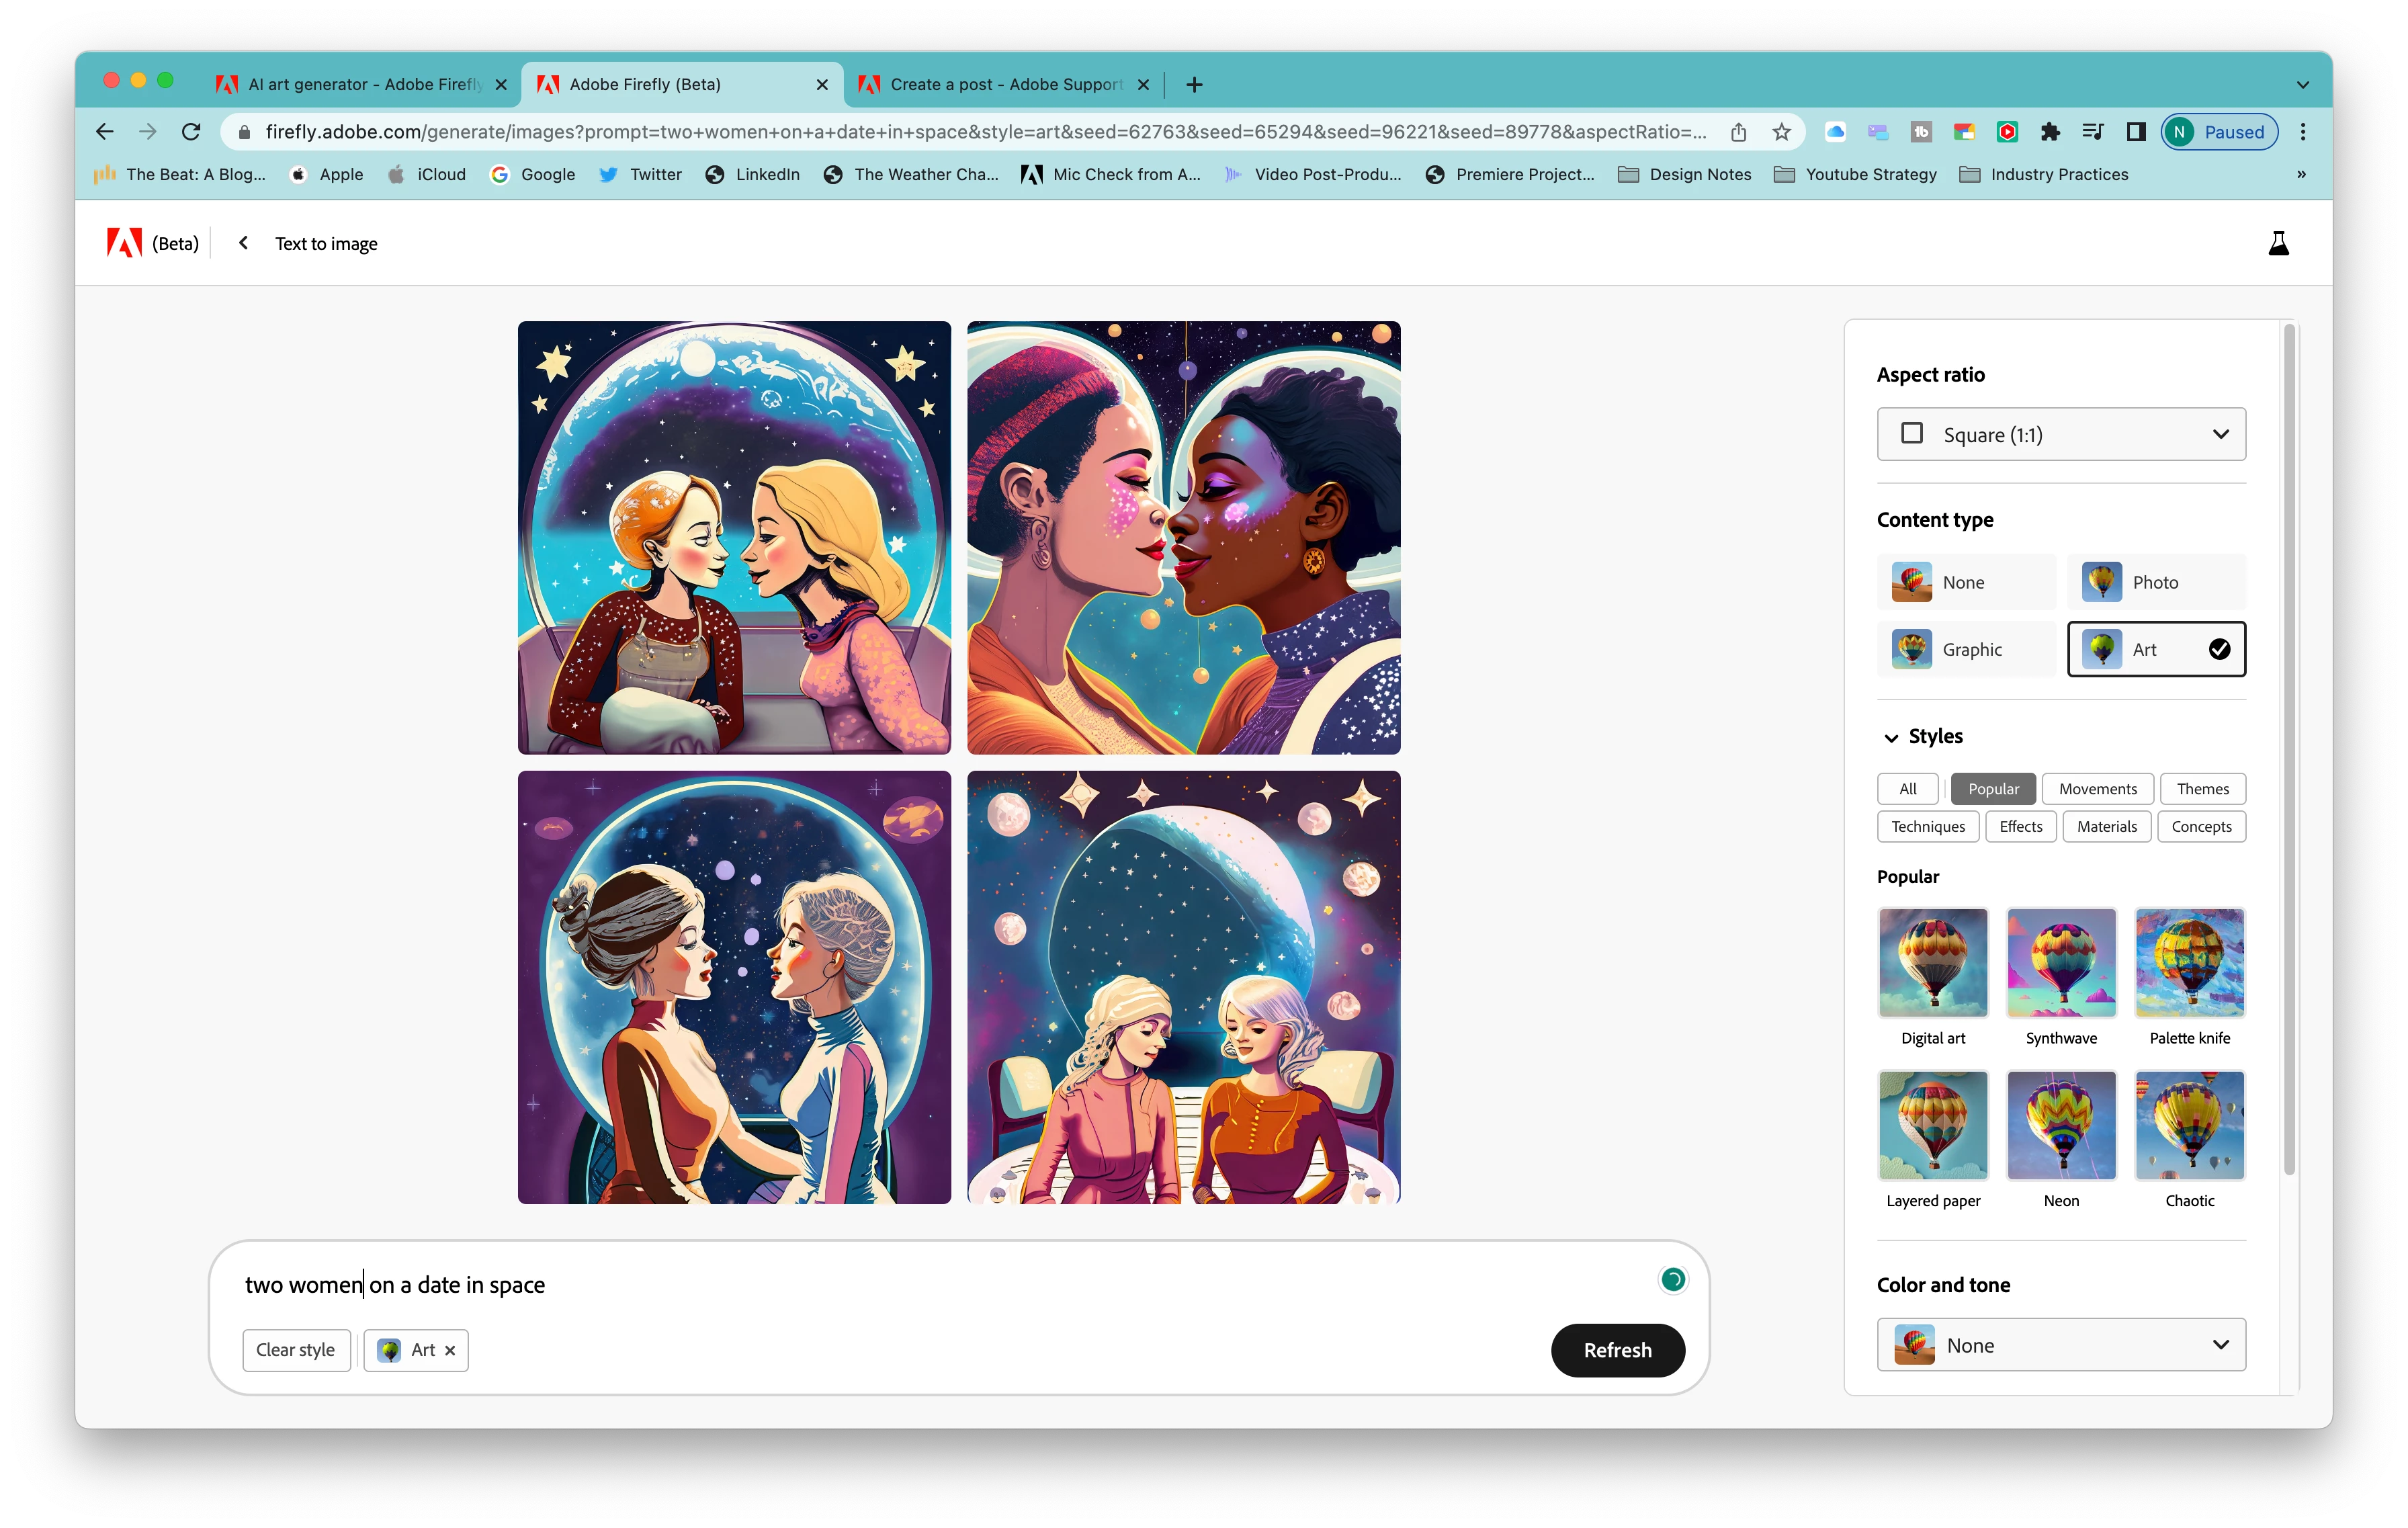Open the Aspect ratio Square (1:1) dropdown
This screenshot has height=1528, width=2408.
point(2060,434)
